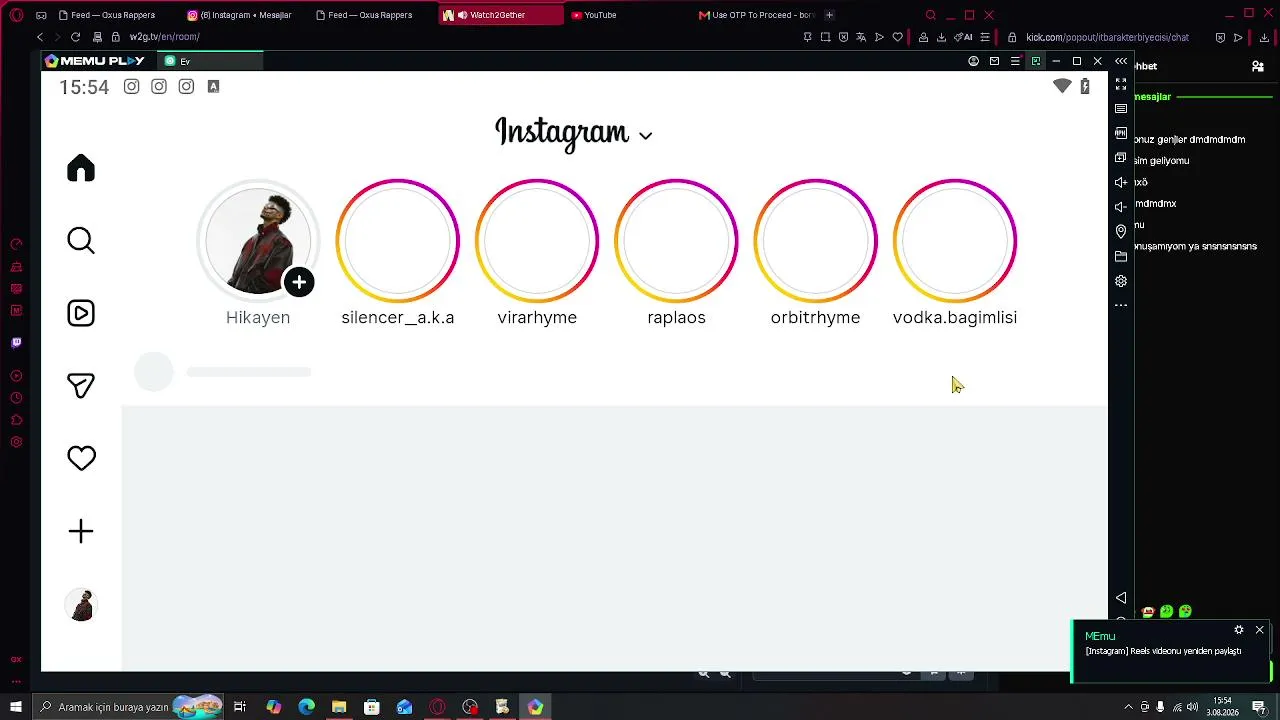The width and height of the screenshot is (1280, 720).
Task: Open the Opera menu logo
Action: (16, 15)
